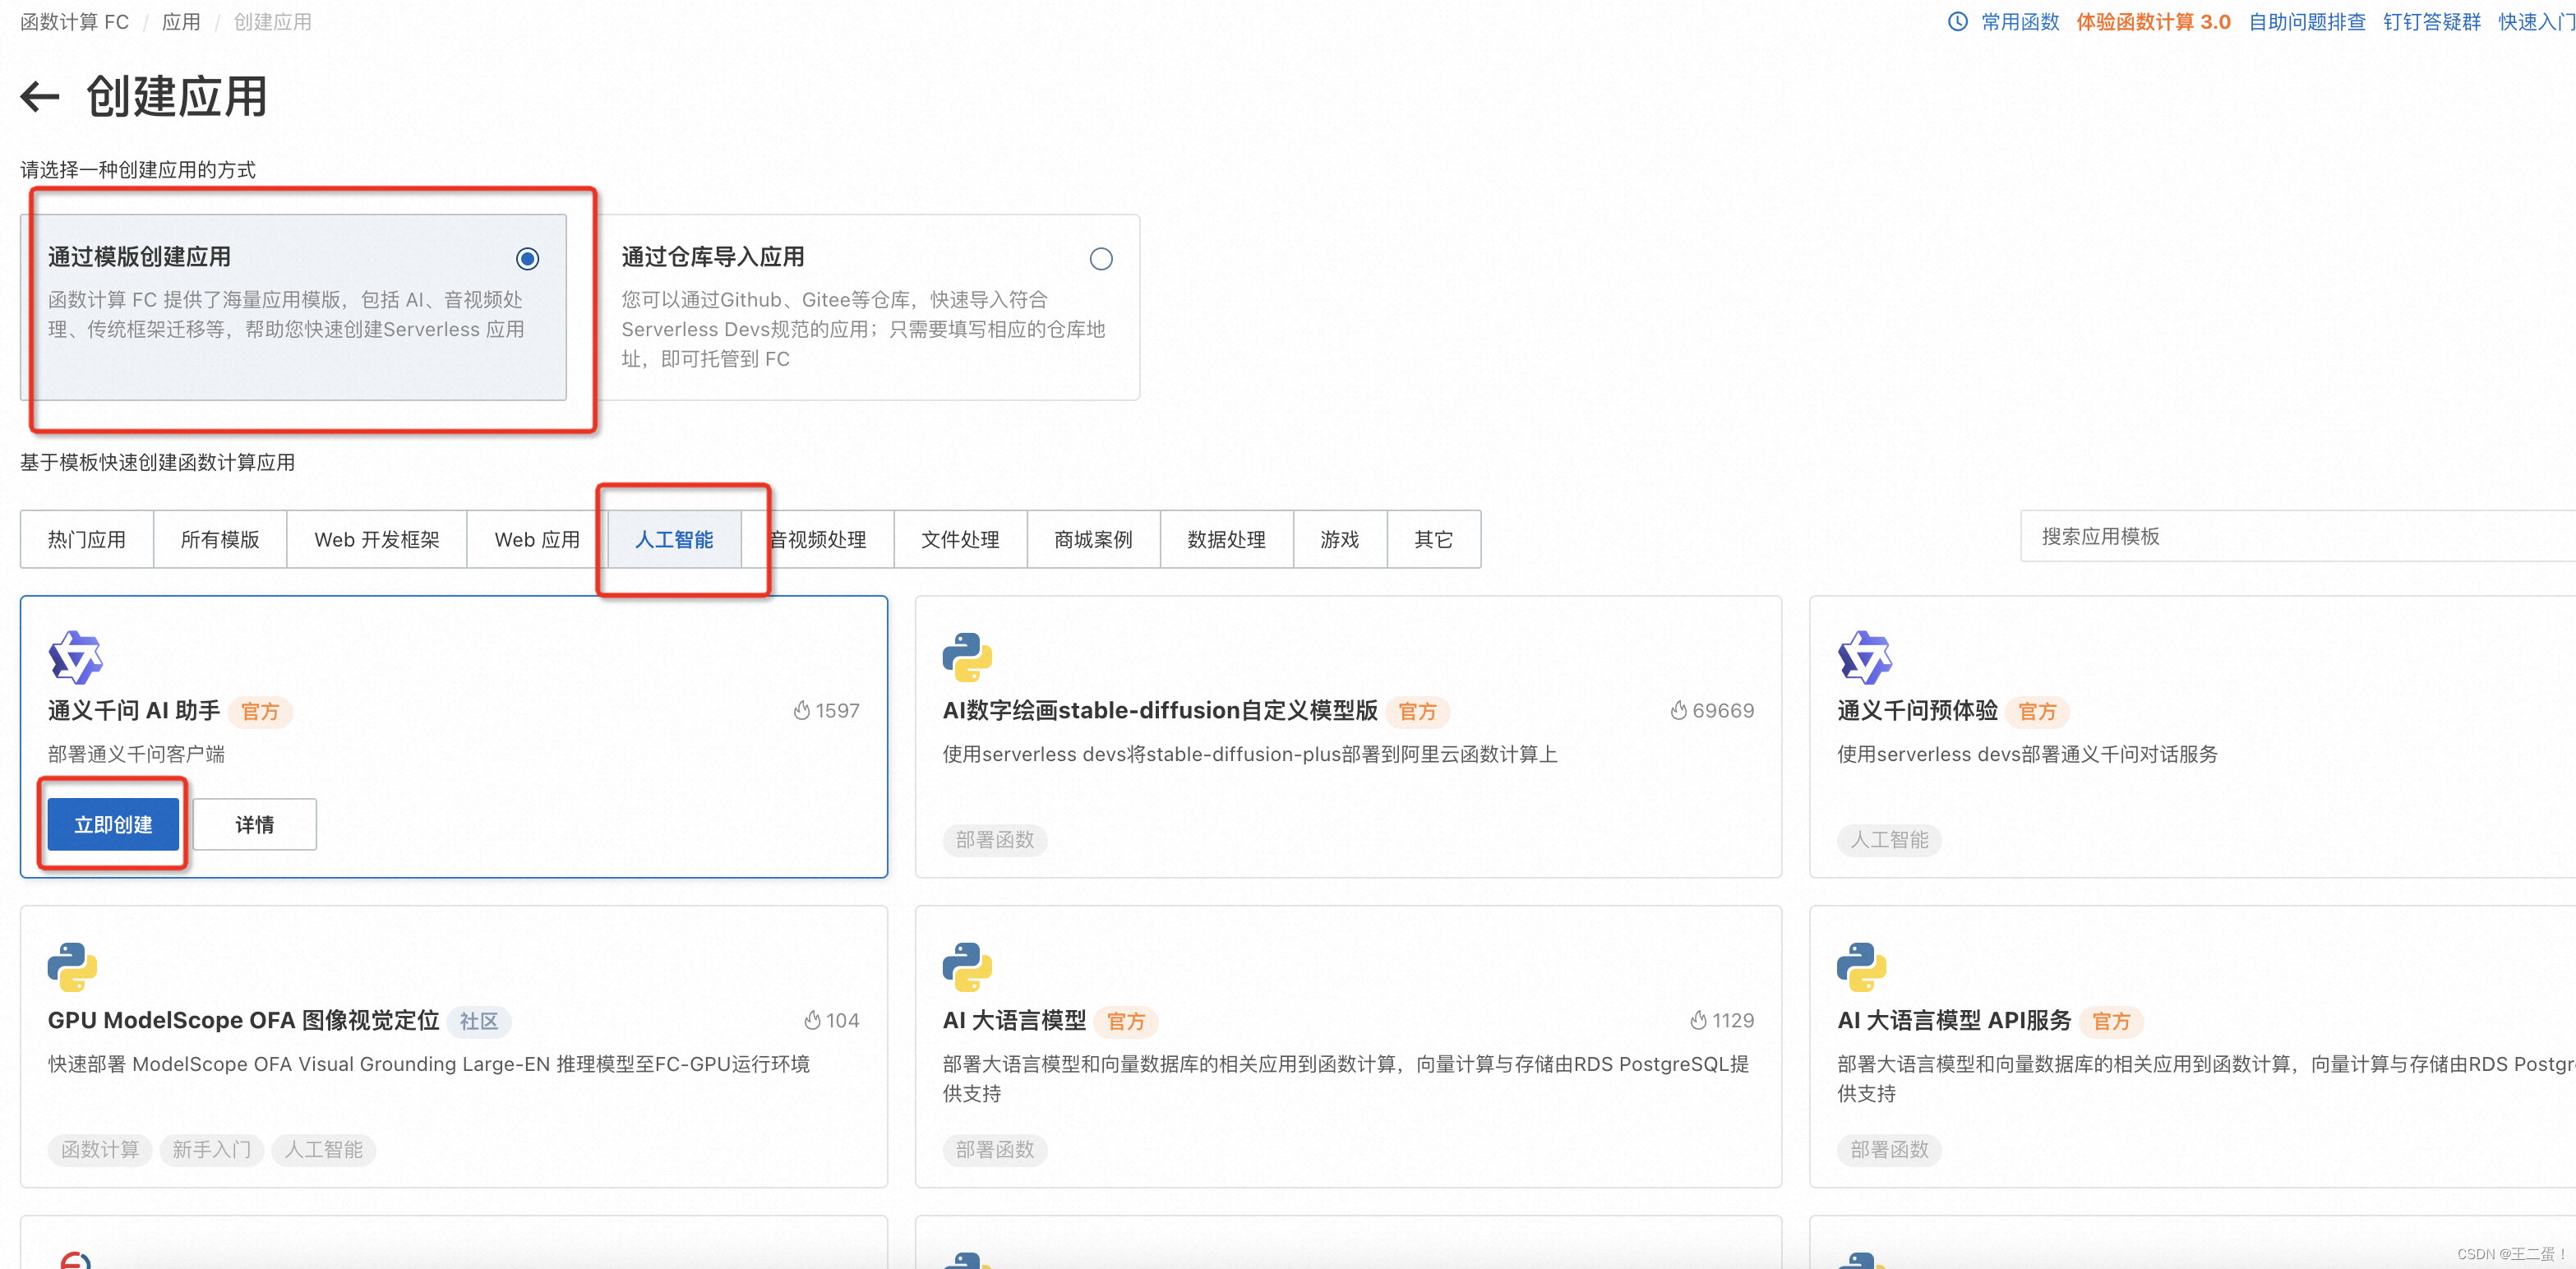2576x1269 pixels.
Task: Open the 其它 tab
Action: pos(1433,539)
